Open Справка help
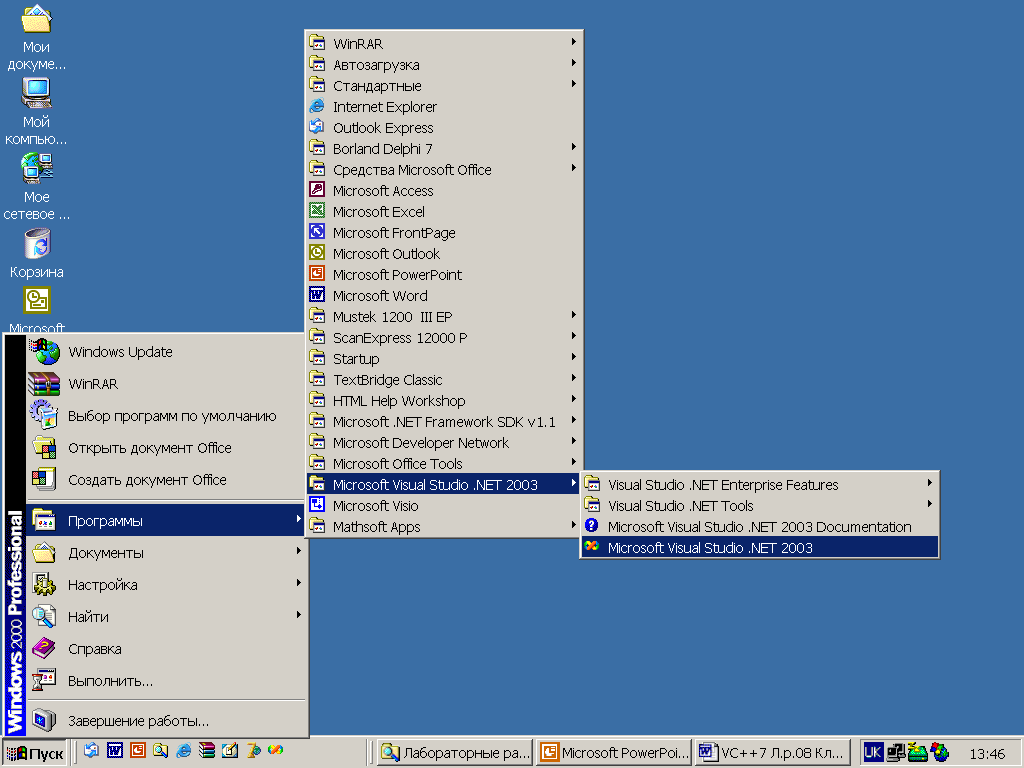The width and height of the screenshot is (1024, 768). point(166,648)
